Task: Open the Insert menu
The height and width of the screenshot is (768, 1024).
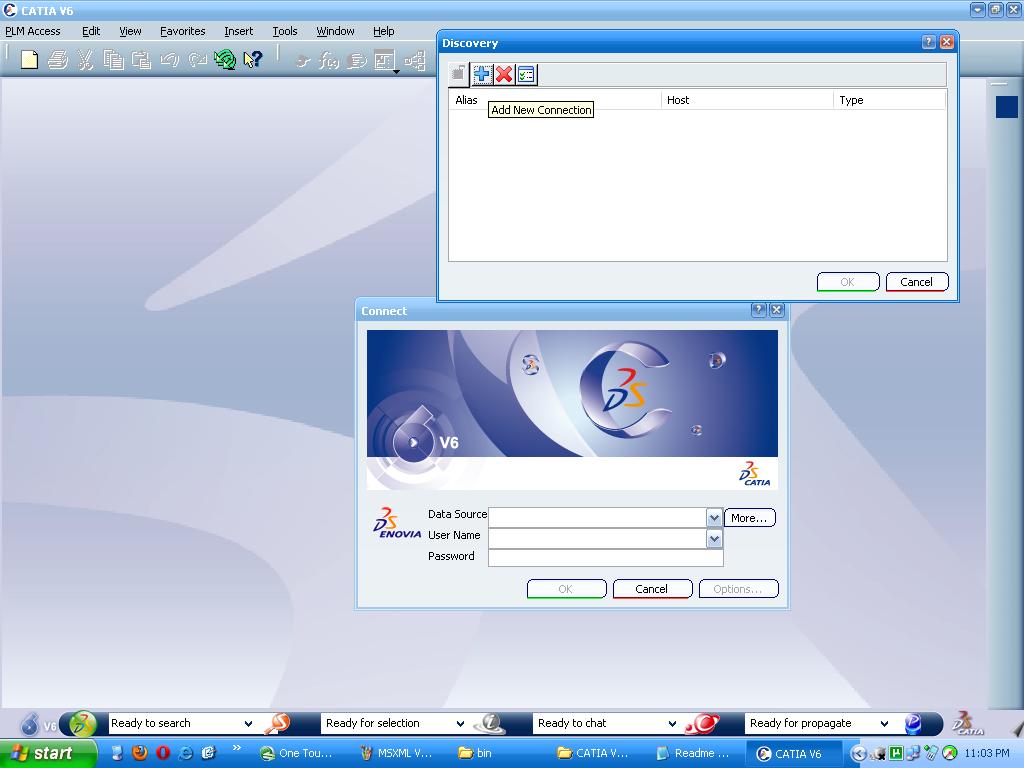Action: click(238, 31)
